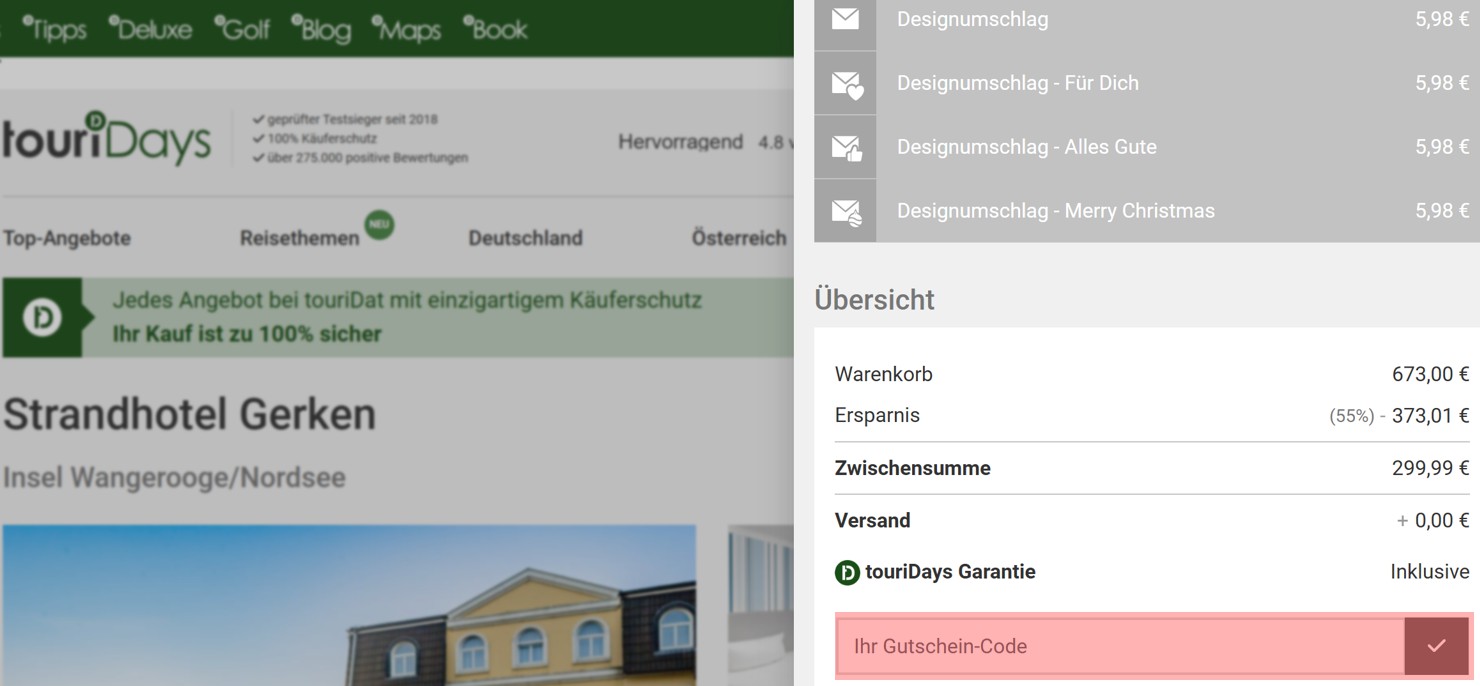Choose the Designumschlag - Merry Christmas option
Screen dimensions: 1480x686
click(1100, 210)
